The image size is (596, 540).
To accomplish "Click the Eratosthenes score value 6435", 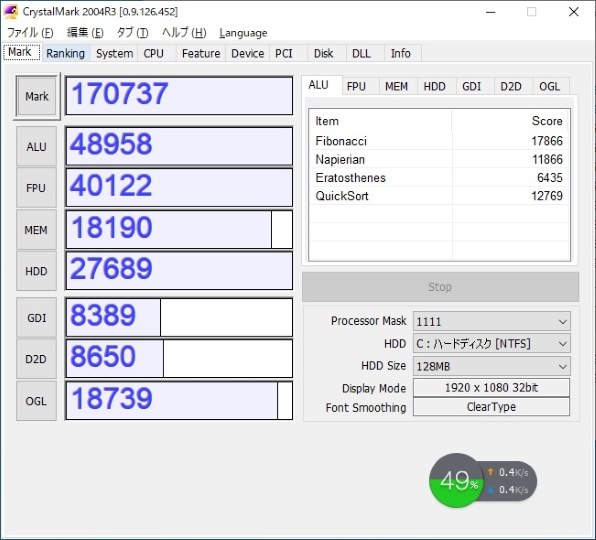I will tap(550, 177).
